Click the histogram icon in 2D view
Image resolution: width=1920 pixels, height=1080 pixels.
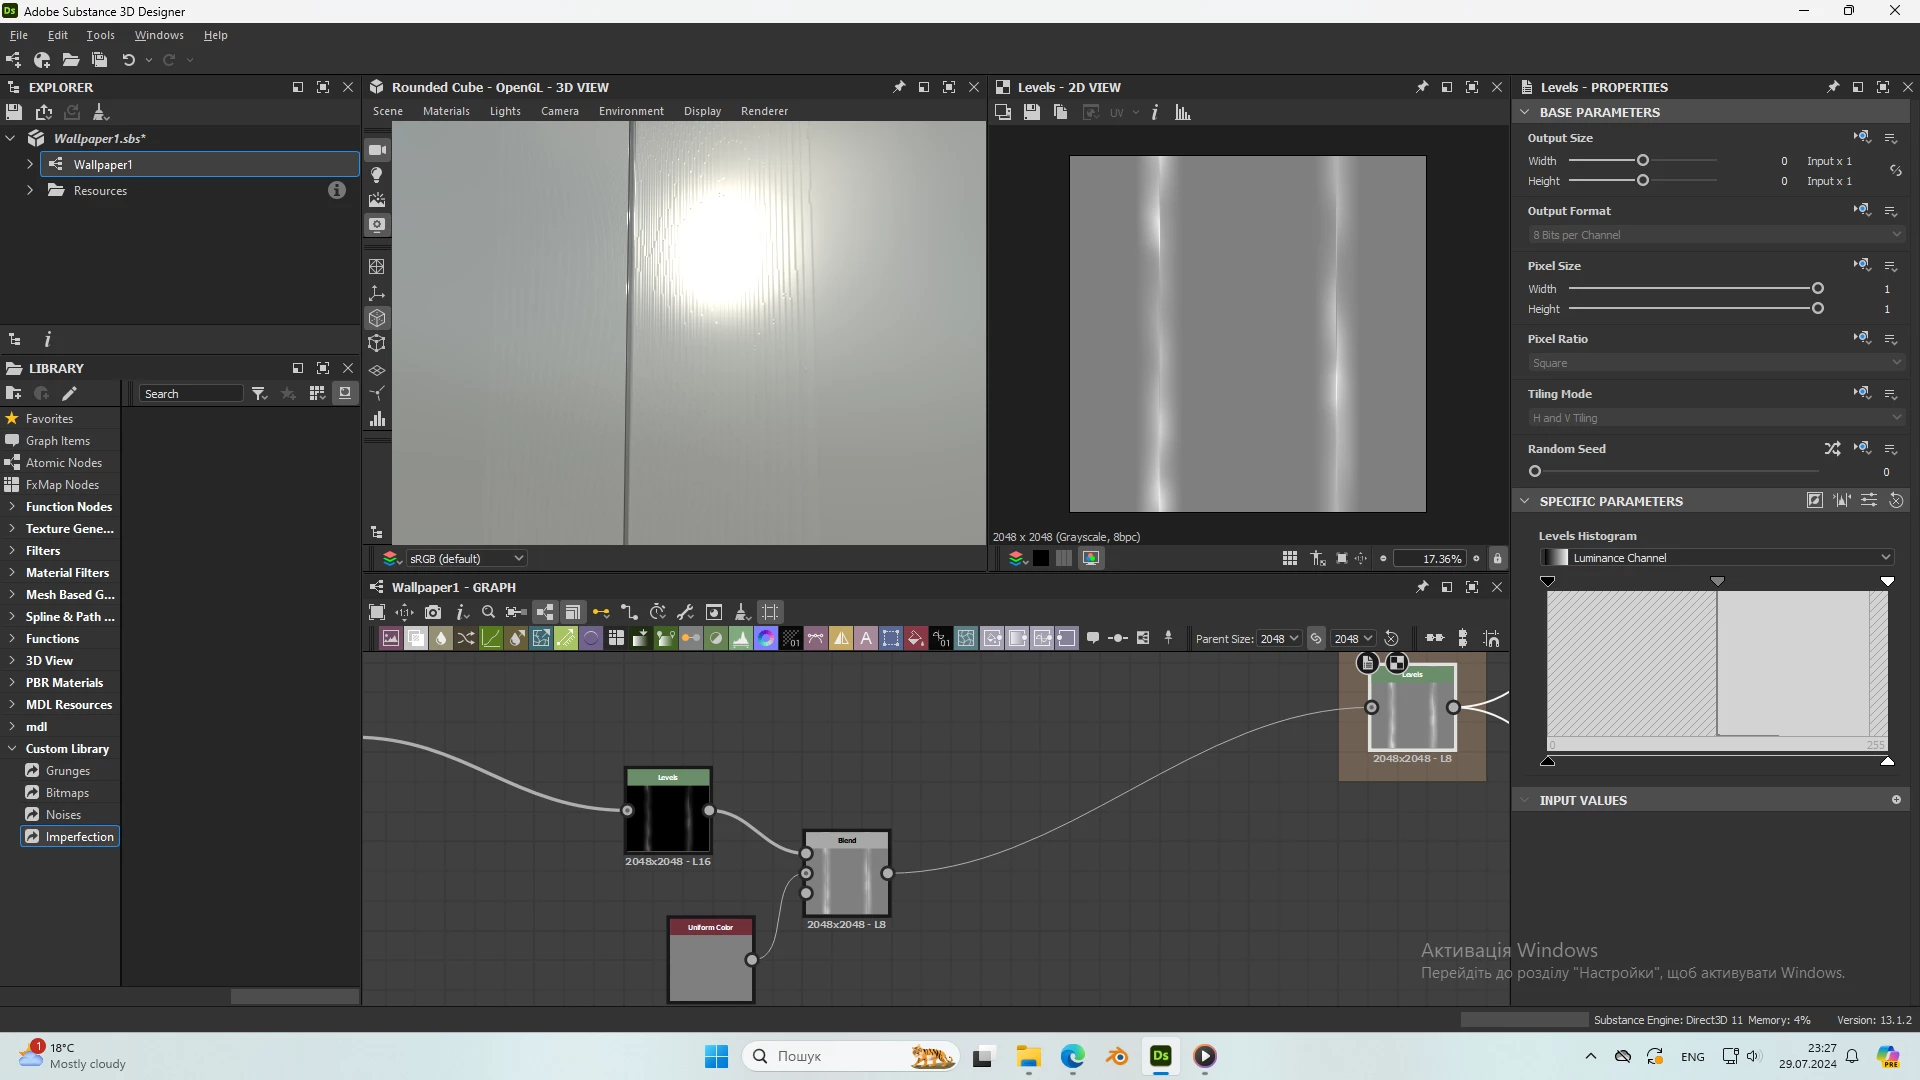(1183, 112)
